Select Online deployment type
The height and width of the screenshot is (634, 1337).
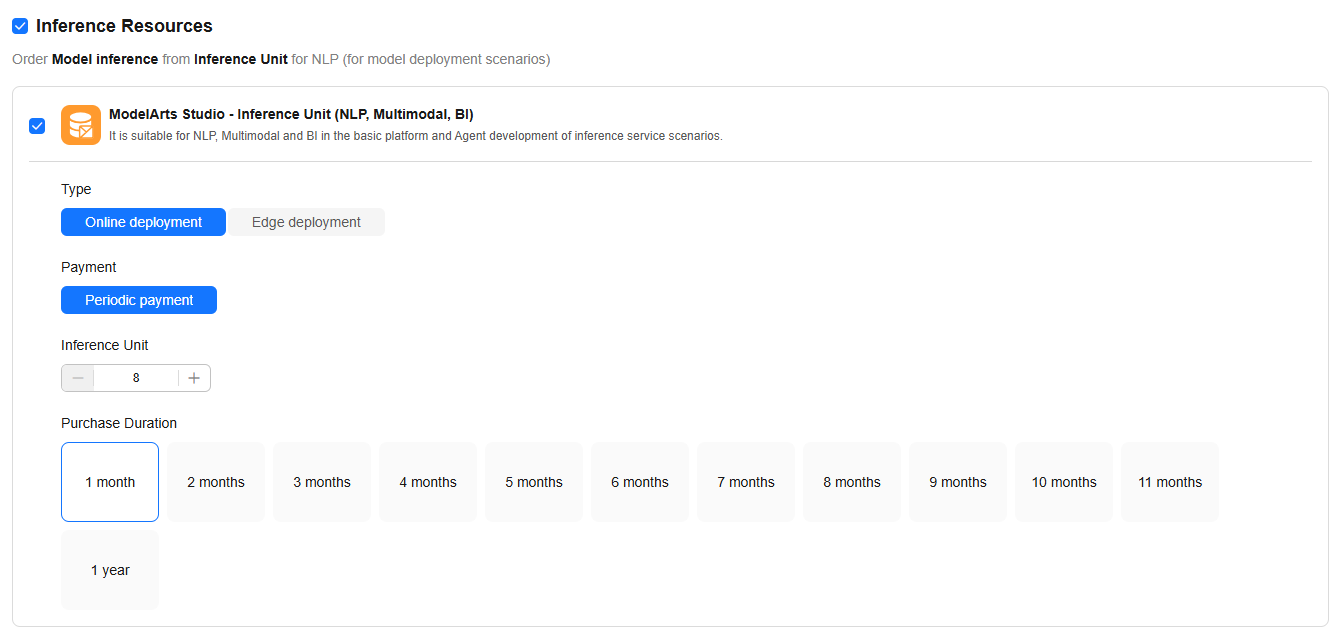144,222
